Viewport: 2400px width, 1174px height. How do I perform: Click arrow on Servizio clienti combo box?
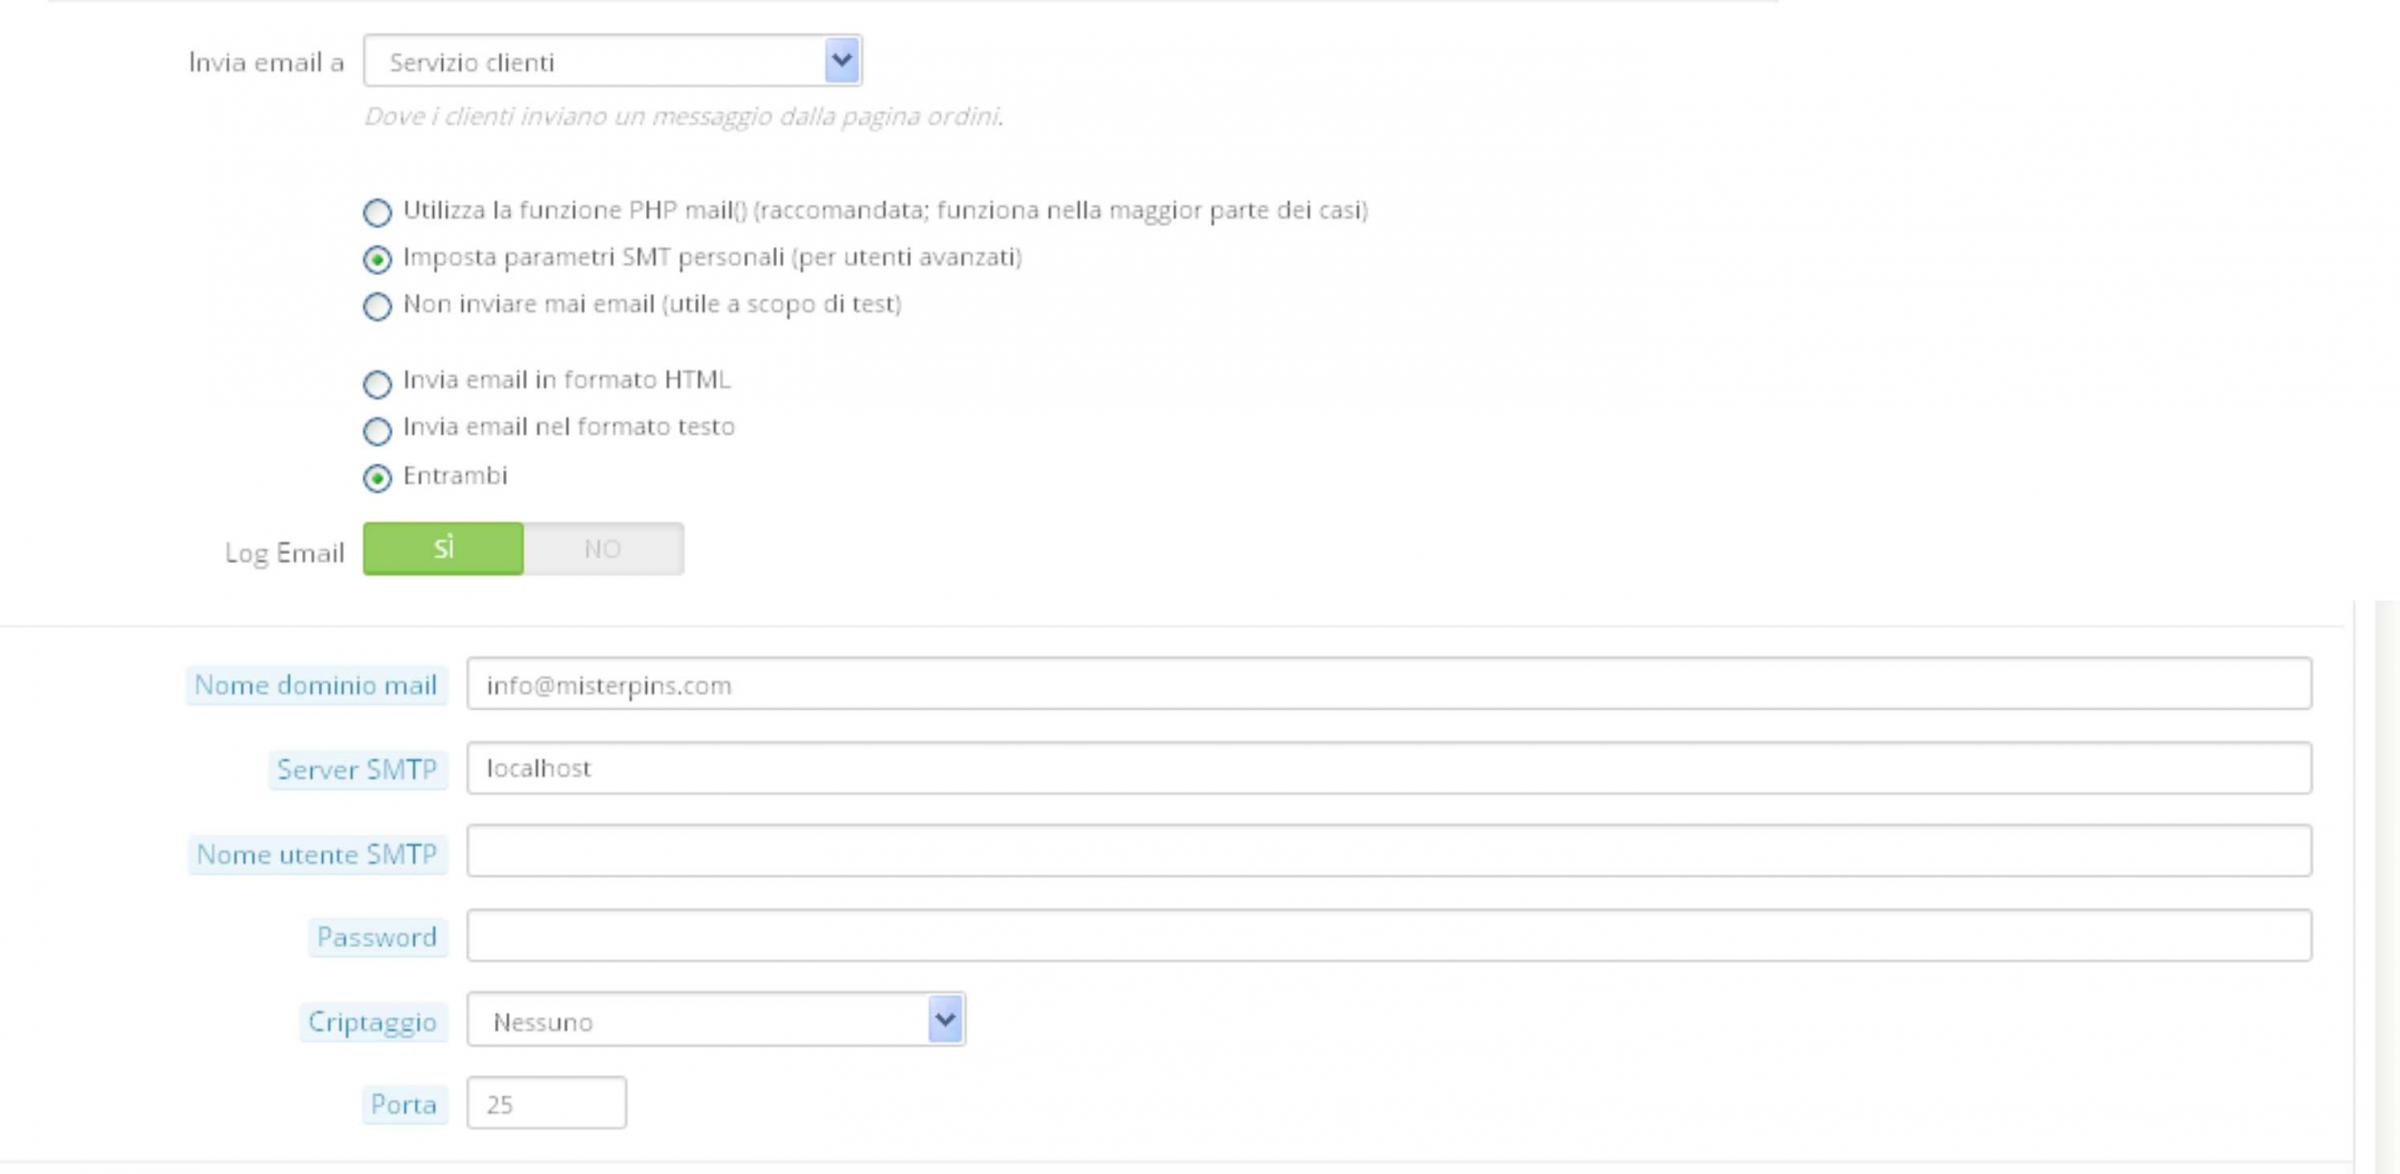842,61
